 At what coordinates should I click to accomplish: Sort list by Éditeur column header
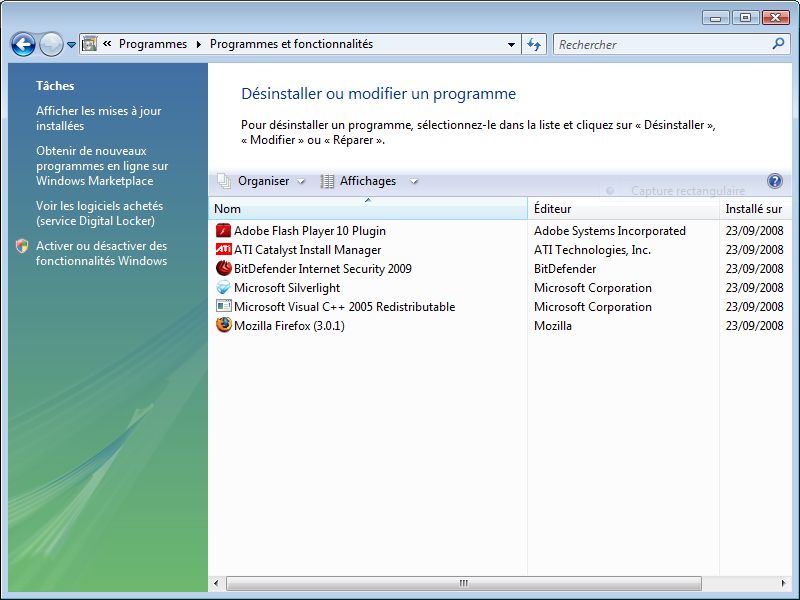point(623,209)
